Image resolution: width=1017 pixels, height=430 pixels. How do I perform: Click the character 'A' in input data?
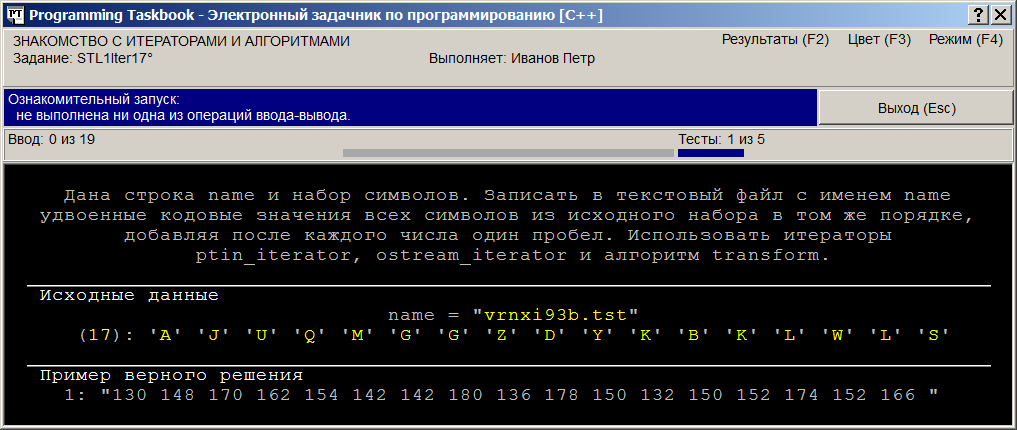point(165,335)
